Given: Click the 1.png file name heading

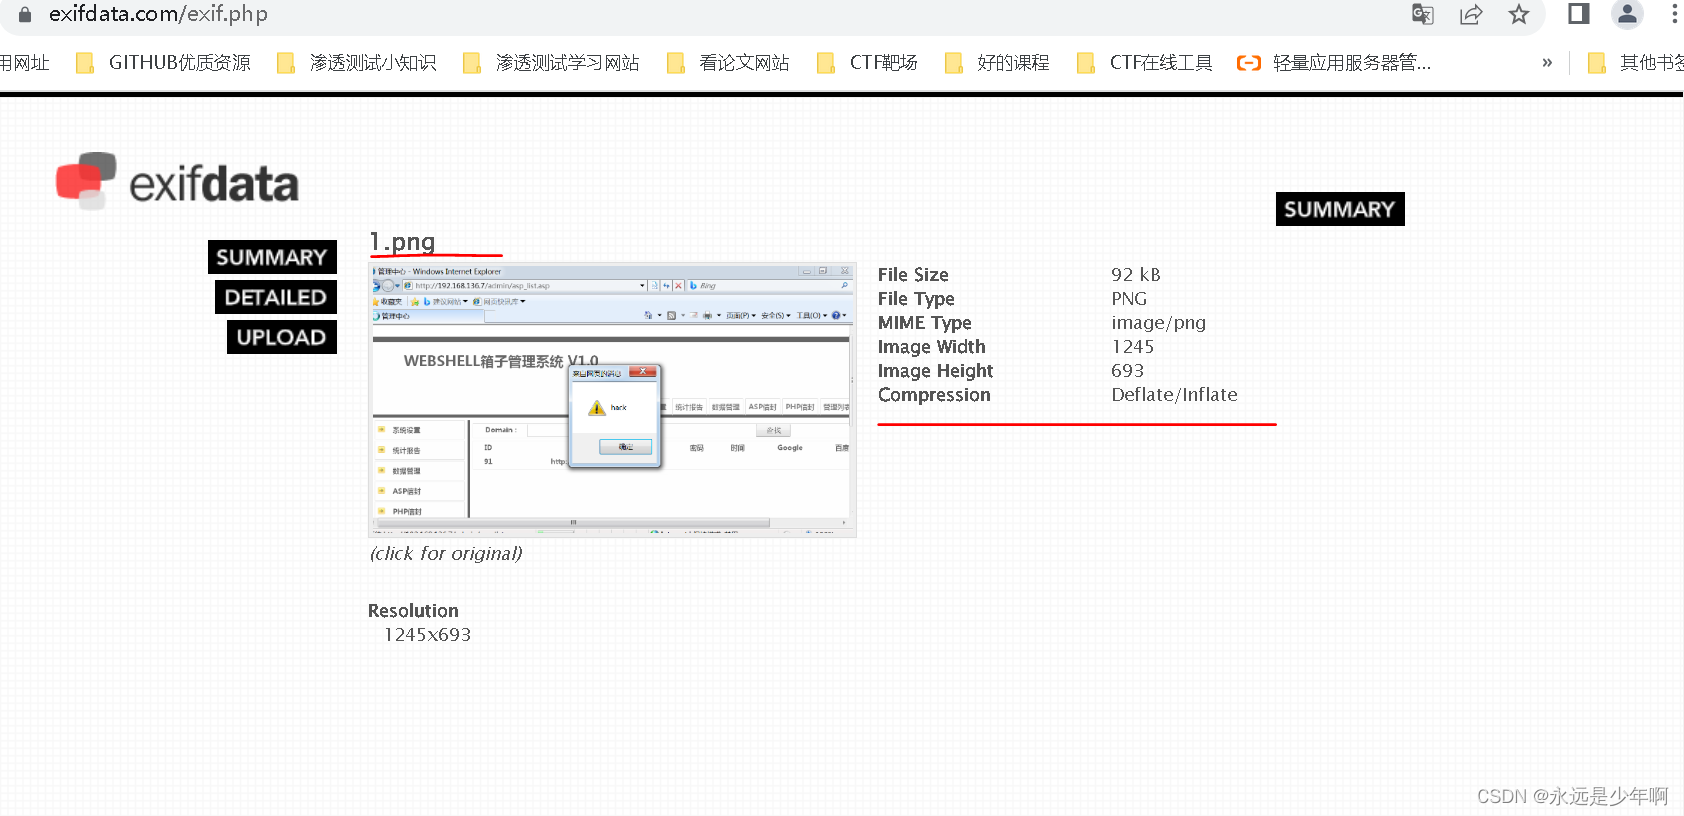Looking at the screenshot, I should pyautogui.click(x=402, y=242).
